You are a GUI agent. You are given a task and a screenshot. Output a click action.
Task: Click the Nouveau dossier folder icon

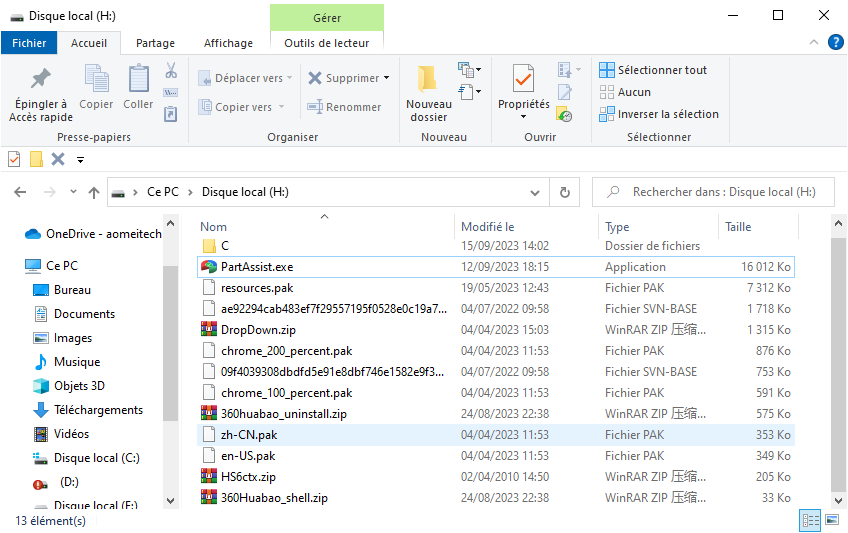click(428, 79)
